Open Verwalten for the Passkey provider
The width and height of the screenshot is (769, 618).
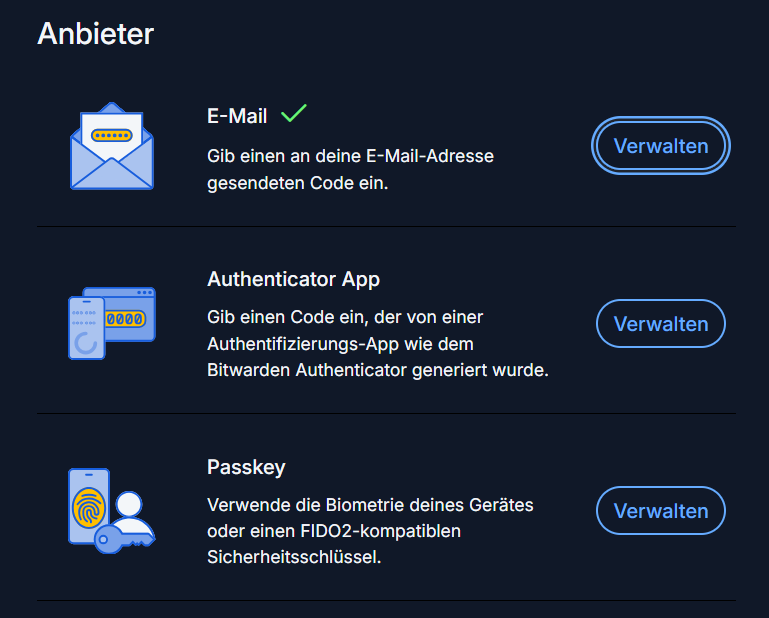pyautogui.click(x=661, y=511)
